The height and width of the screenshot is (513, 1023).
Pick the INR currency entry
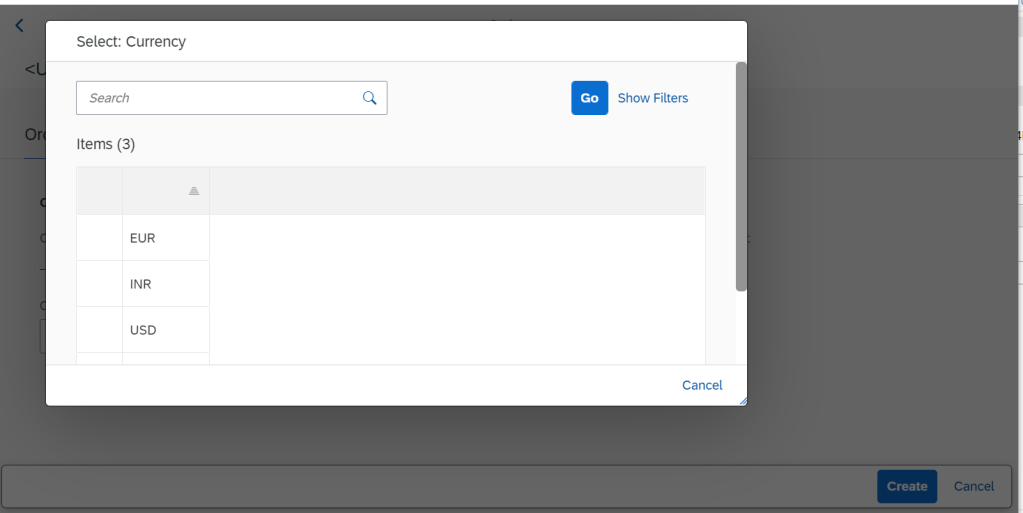click(141, 284)
